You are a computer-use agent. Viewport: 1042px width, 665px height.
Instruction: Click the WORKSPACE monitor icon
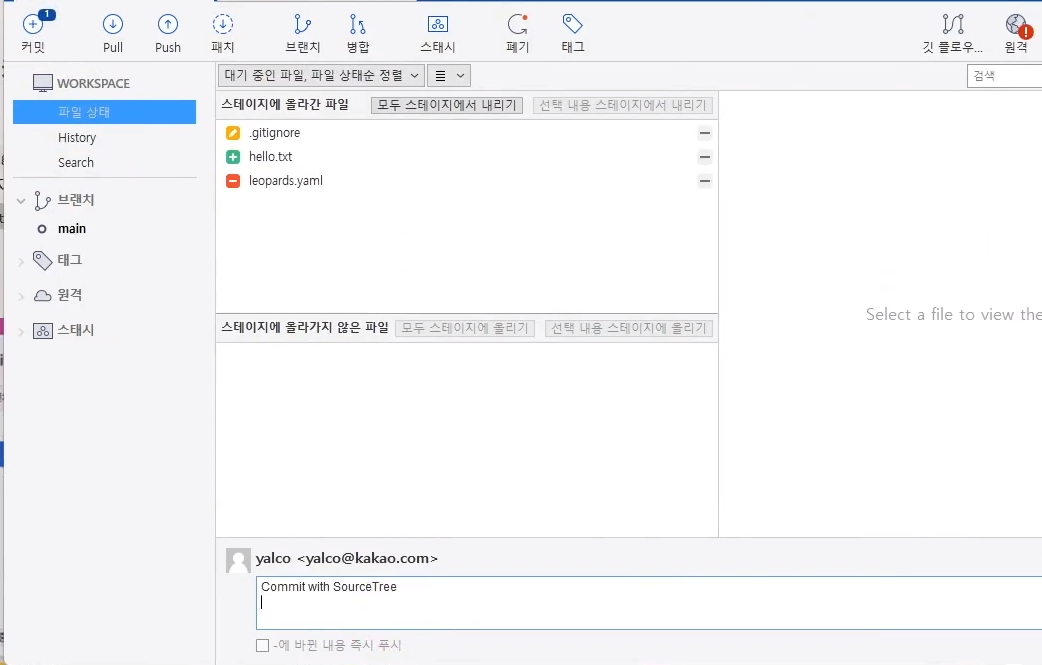pos(43,83)
